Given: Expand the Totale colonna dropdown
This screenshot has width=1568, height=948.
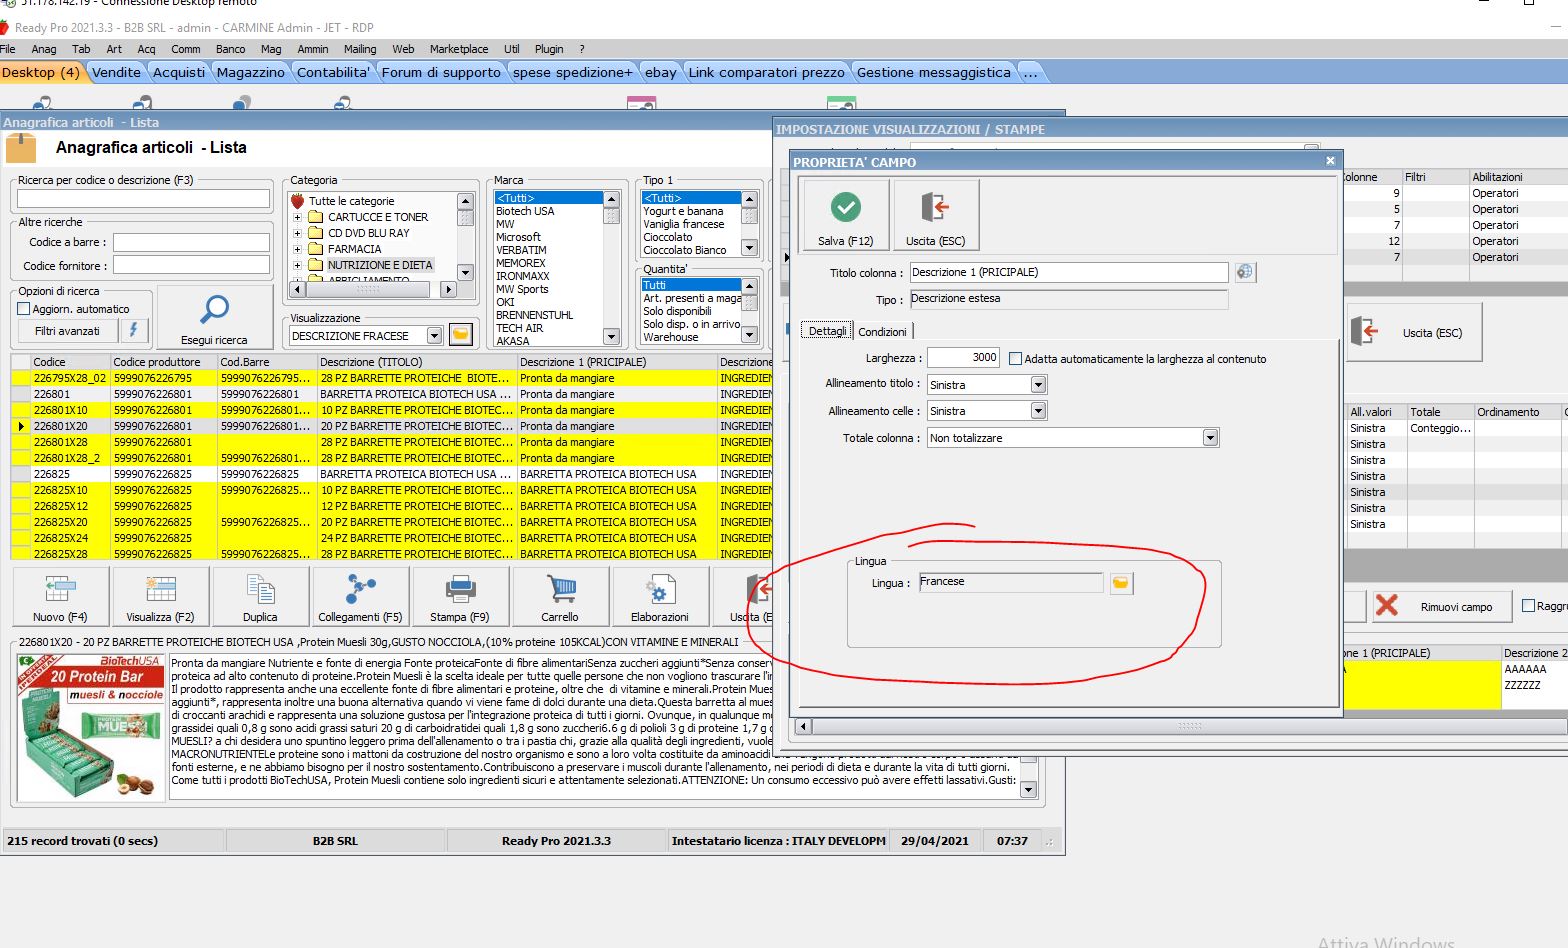Looking at the screenshot, I should pos(1210,438).
